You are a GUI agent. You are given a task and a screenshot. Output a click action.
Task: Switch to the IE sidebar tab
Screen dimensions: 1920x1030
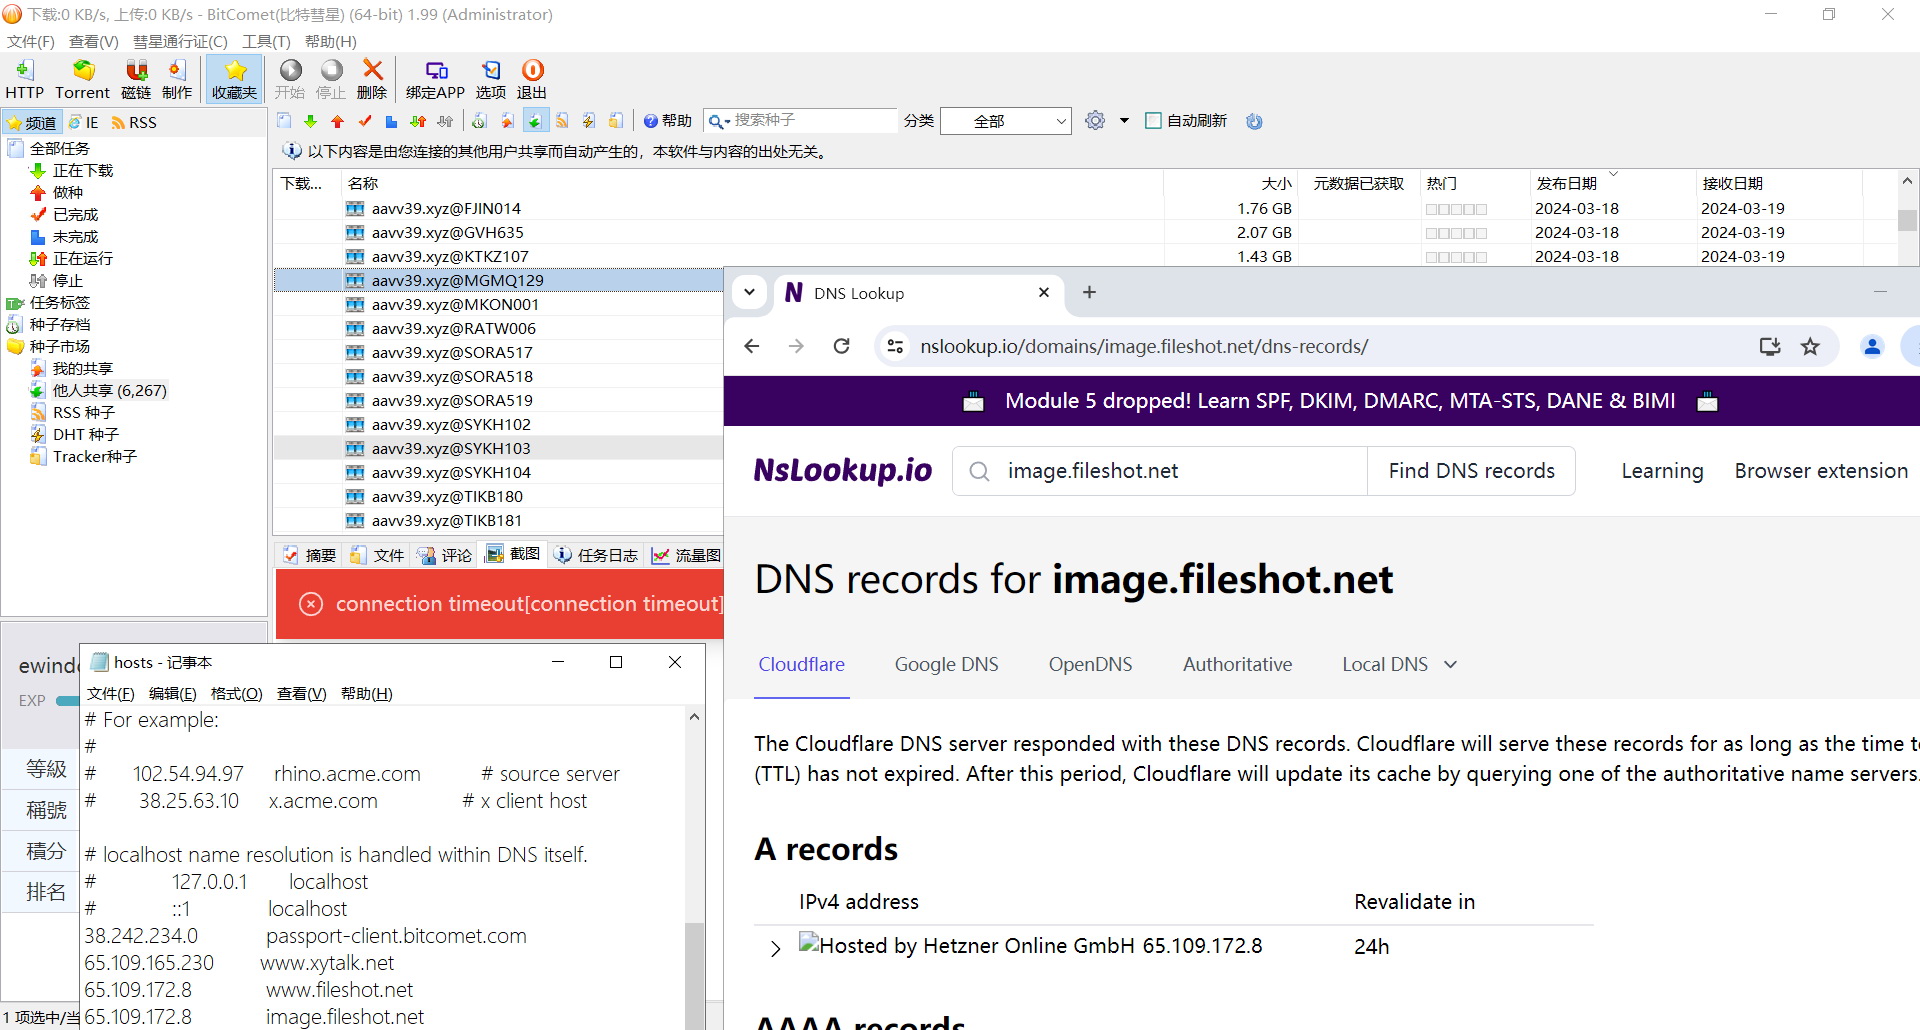point(84,122)
